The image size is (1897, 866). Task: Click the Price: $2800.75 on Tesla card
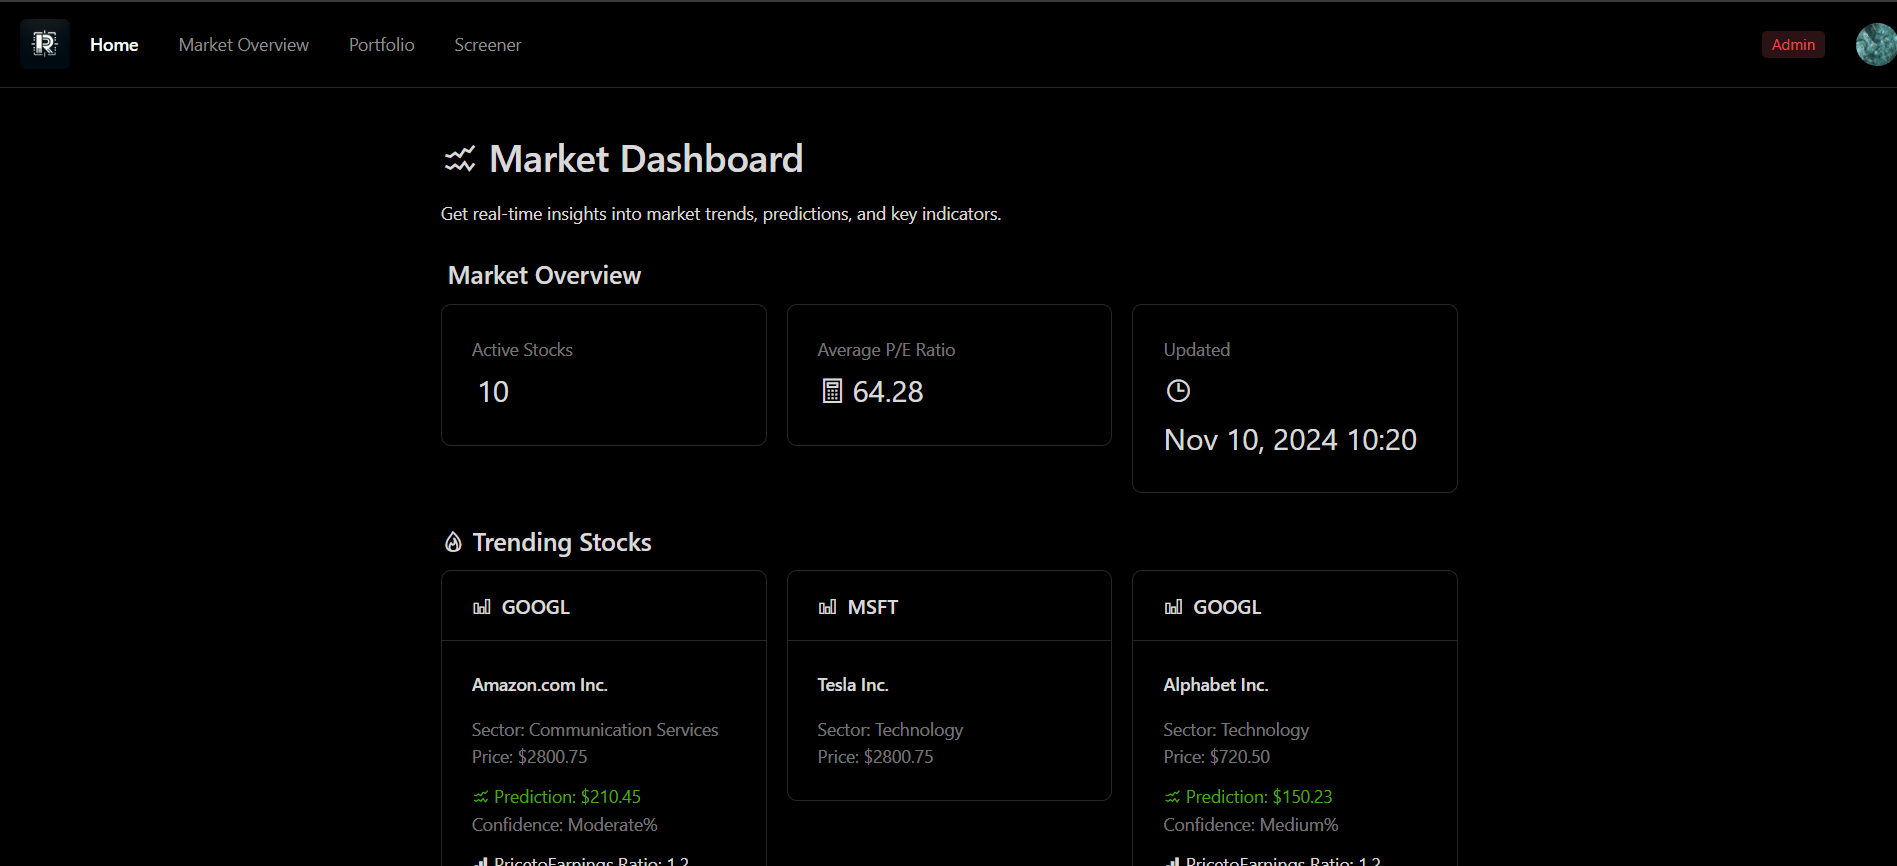(875, 757)
